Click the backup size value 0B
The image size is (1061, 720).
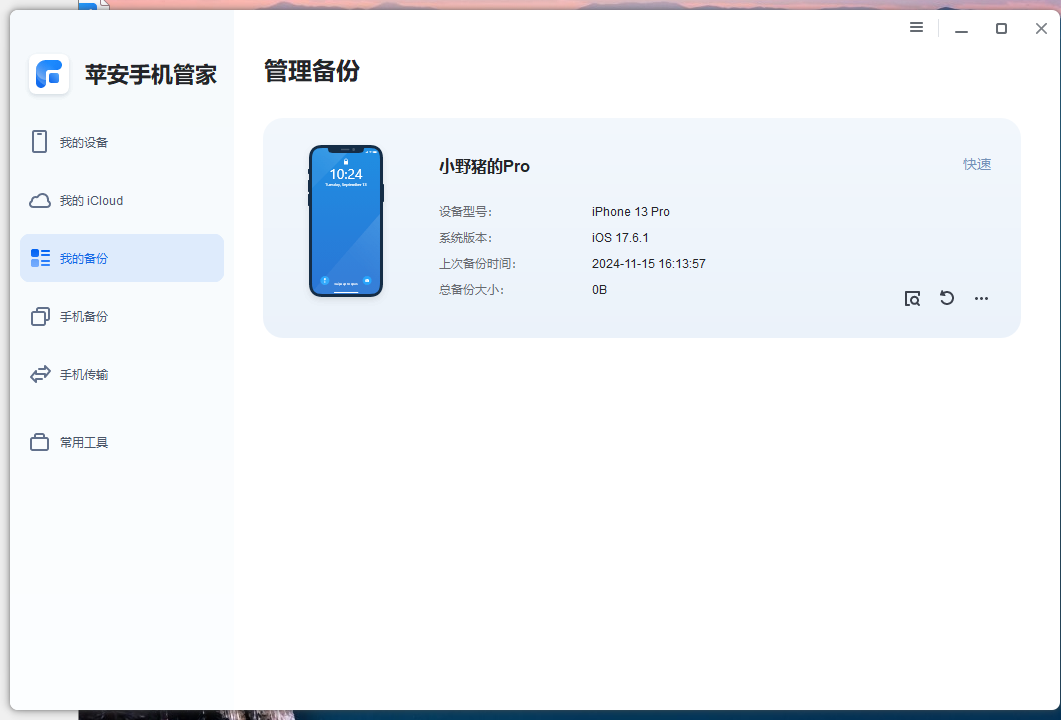click(599, 289)
